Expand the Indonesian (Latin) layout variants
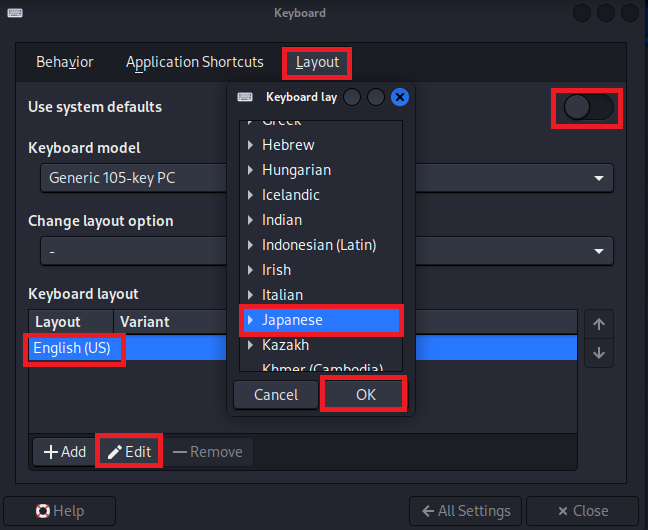This screenshot has width=648, height=530. point(250,245)
